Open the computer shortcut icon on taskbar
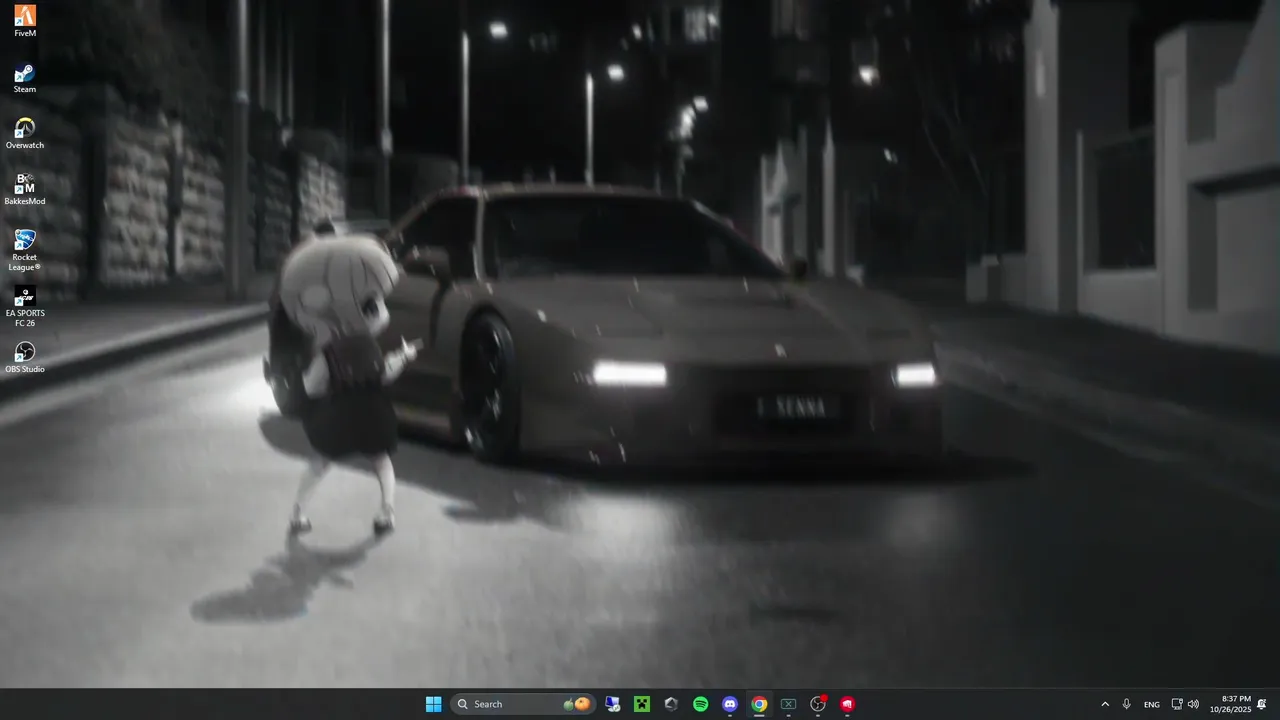Image resolution: width=1280 pixels, height=720 pixels. 613,704
